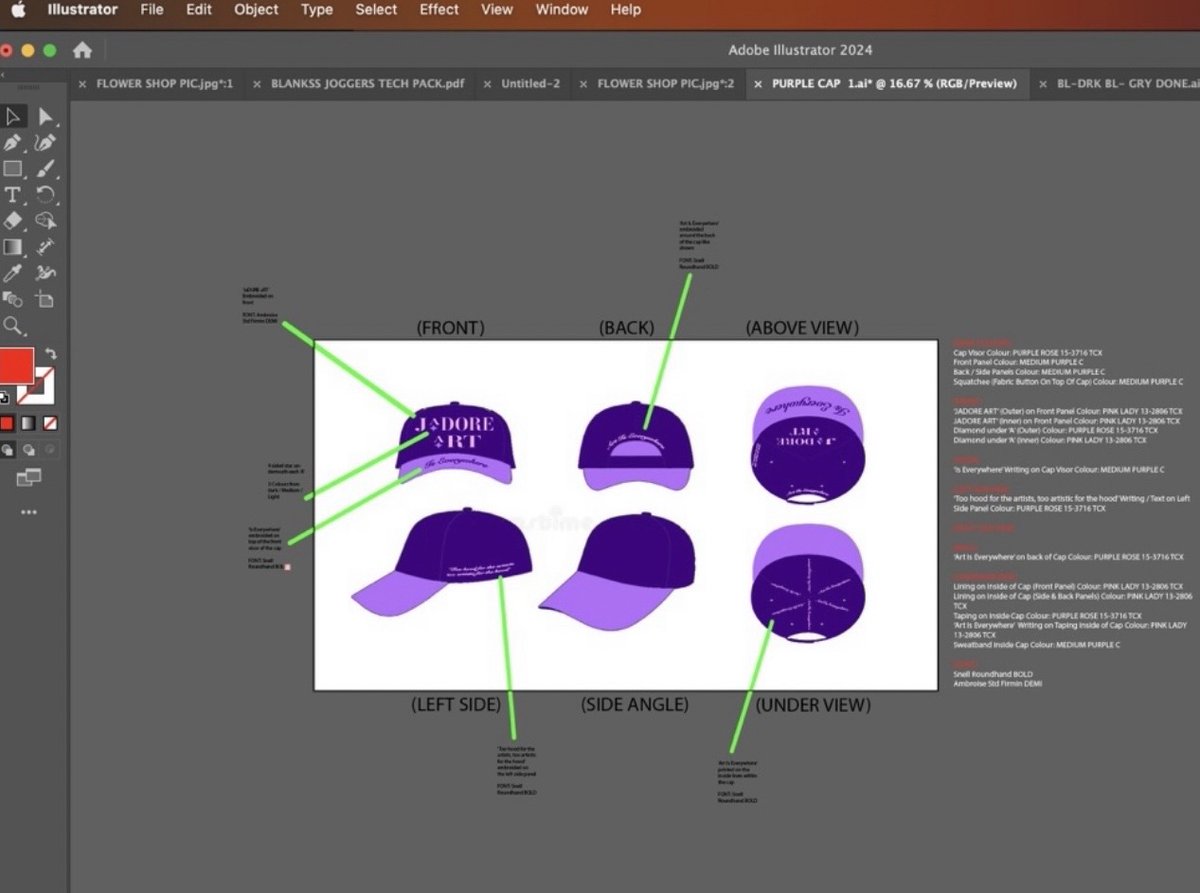The width and height of the screenshot is (1200, 893).
Task: Close the BL-DRK BL- GRY DONE.ai tab
Action: 1042,84
